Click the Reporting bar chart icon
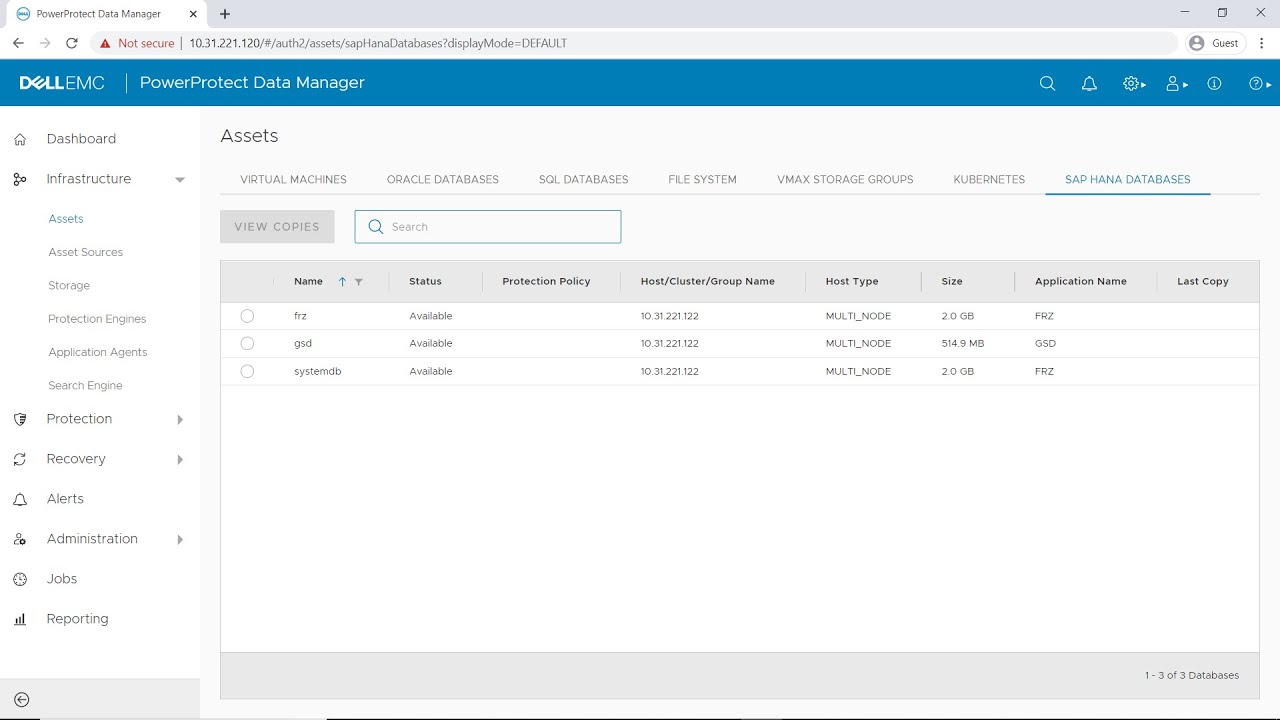 click(x=20, y=619)
